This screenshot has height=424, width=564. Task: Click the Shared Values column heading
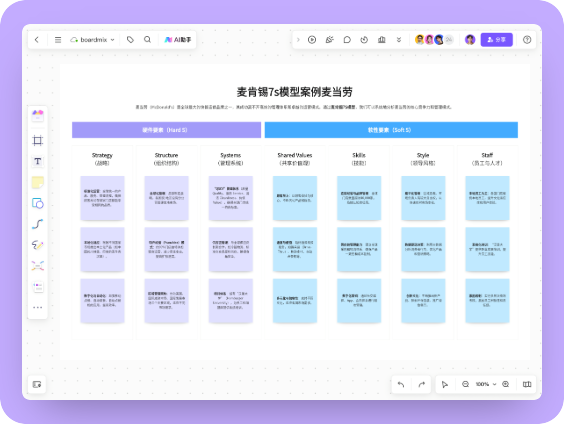click(295, 159)
